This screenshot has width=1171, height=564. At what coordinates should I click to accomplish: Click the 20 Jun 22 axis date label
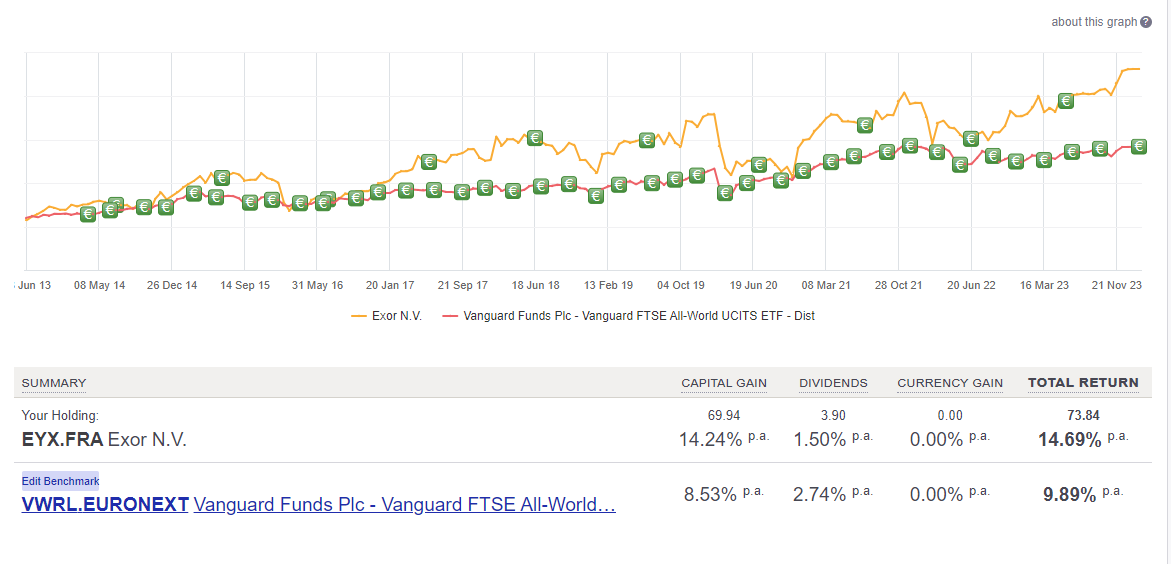pos(971,285)
